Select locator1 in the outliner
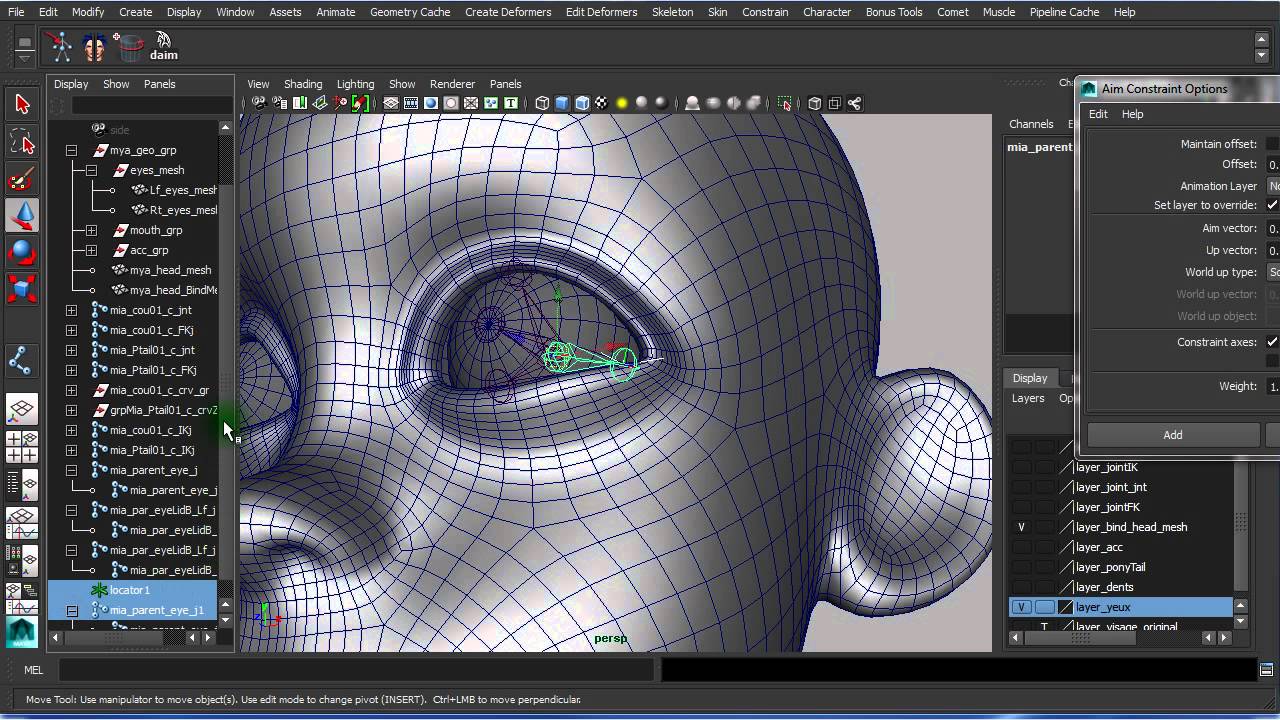The height and width of the screenshot is (720, 1280). tap(130, 590)
